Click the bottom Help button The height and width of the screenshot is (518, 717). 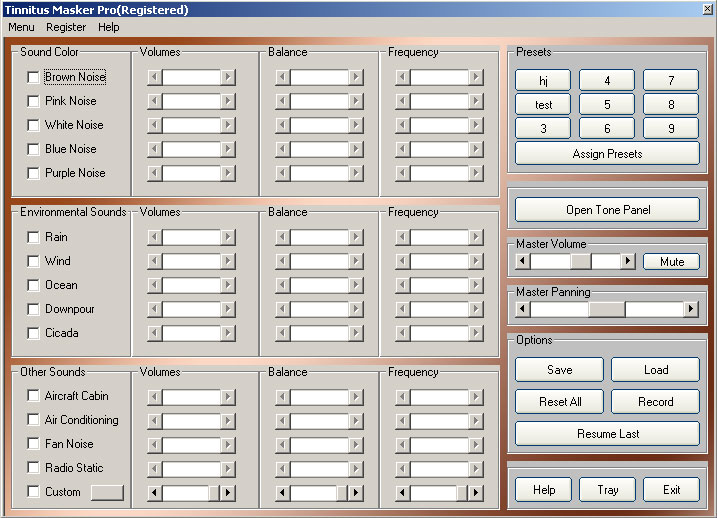[x=543, y=490]
